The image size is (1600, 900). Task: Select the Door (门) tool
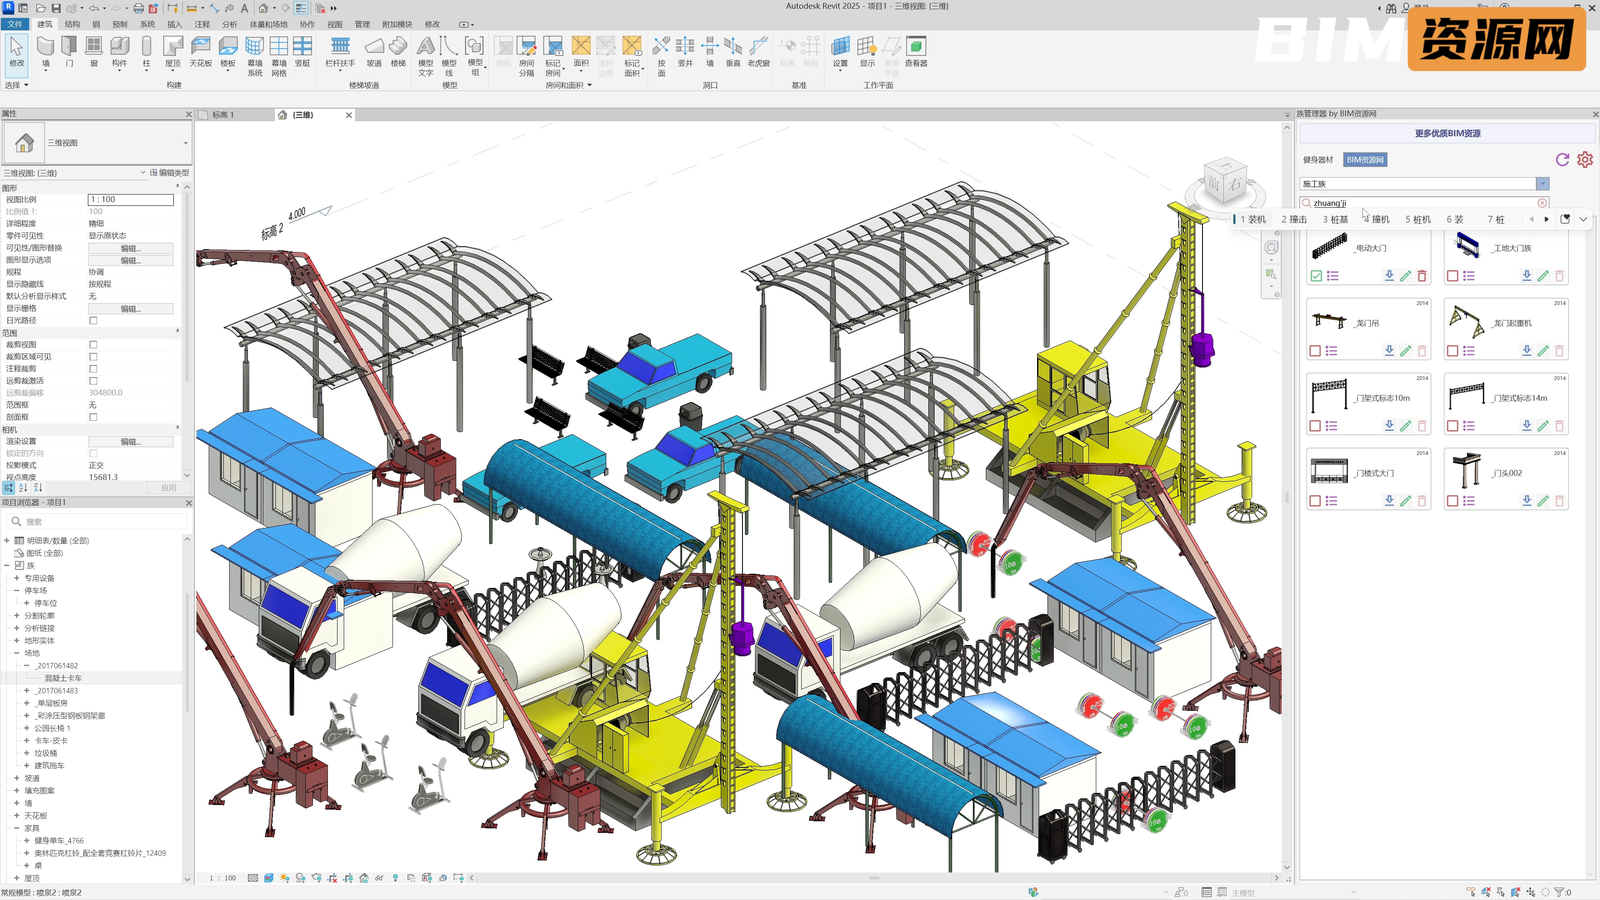coord(69,52)
